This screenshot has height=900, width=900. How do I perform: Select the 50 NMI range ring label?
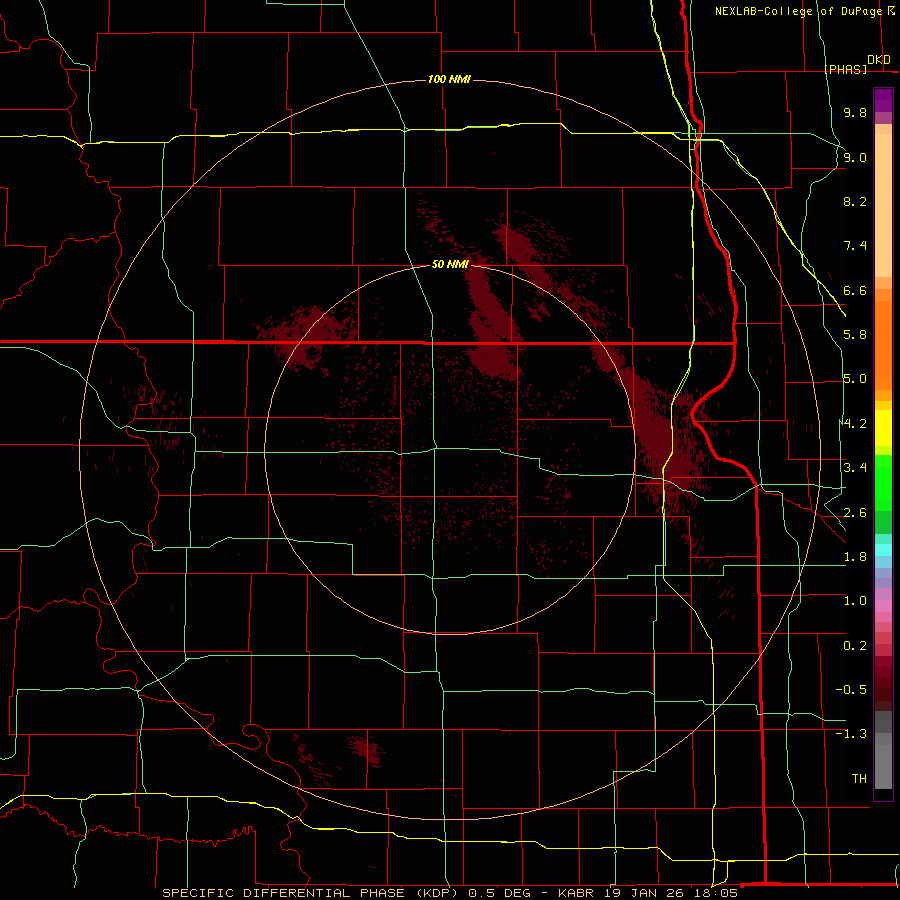(450, 264)
